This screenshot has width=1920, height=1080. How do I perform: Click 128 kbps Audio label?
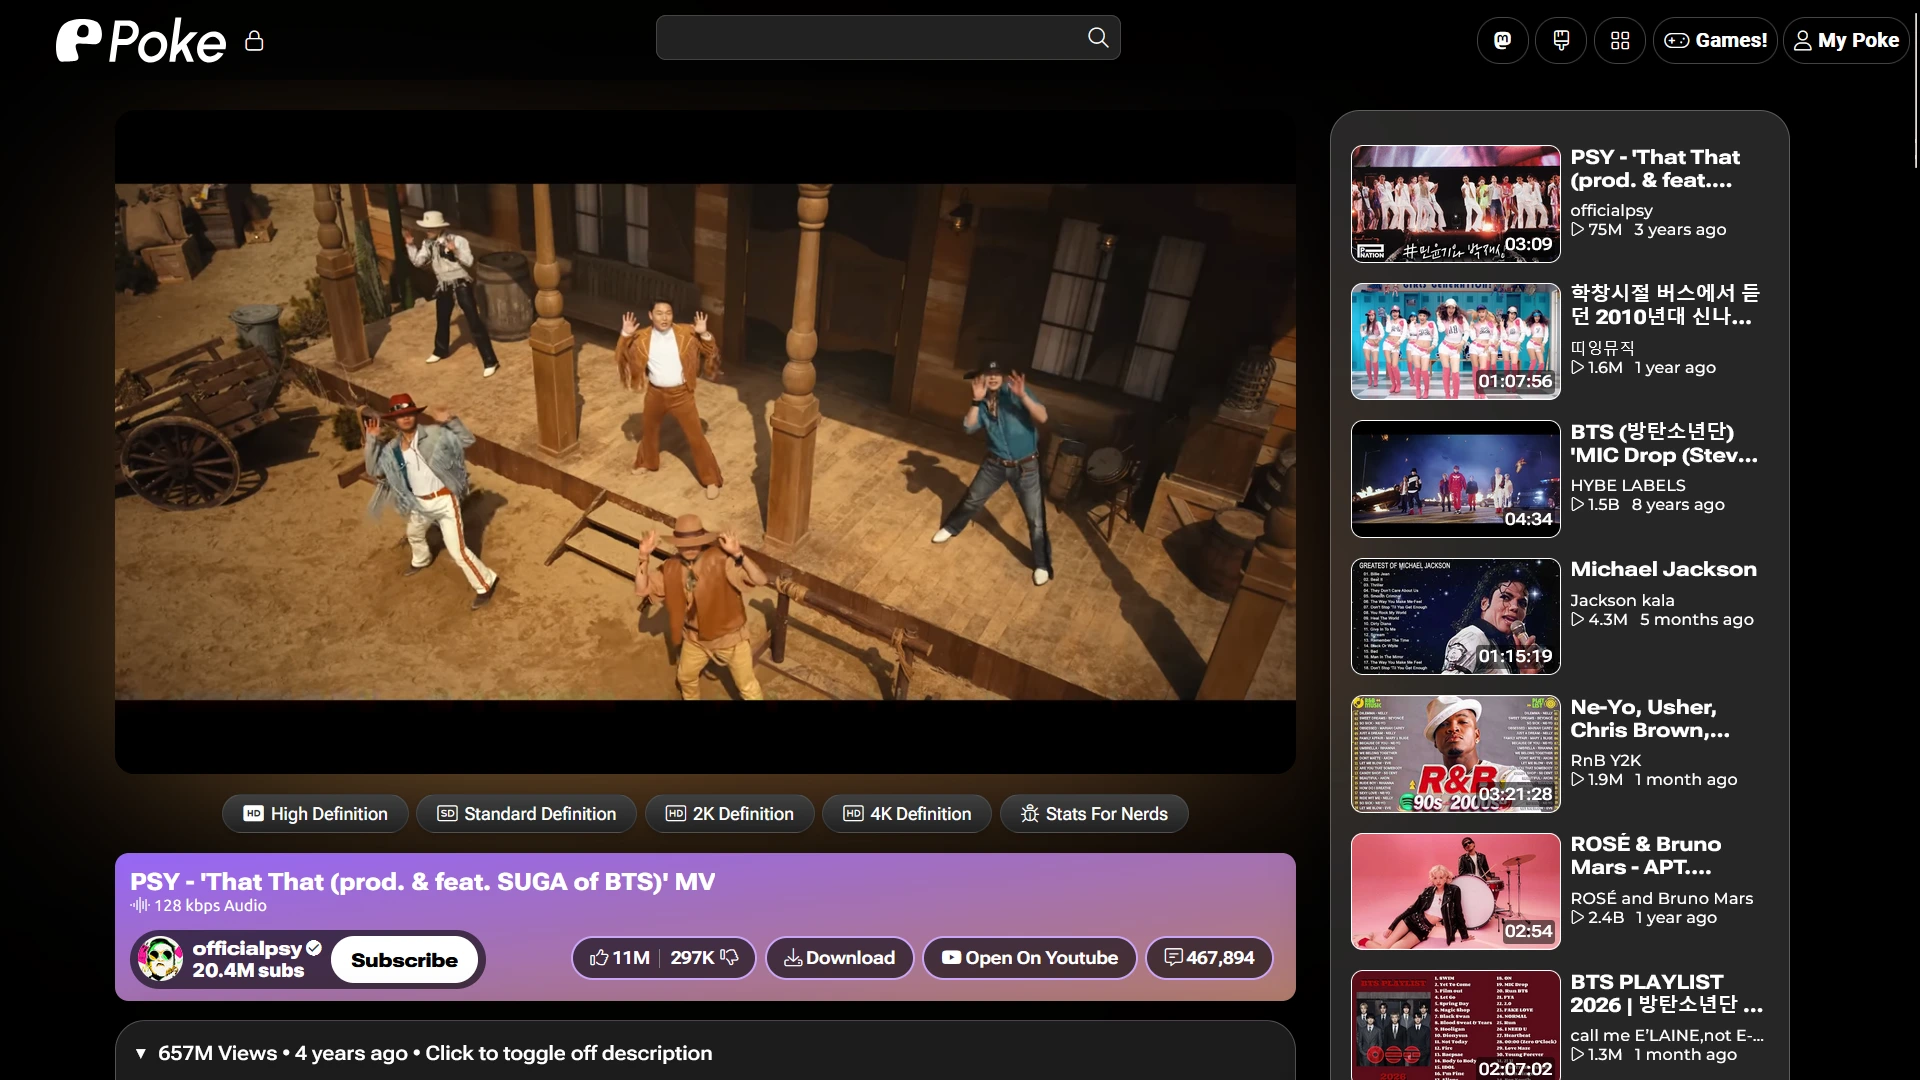click(x=210, y=906)
